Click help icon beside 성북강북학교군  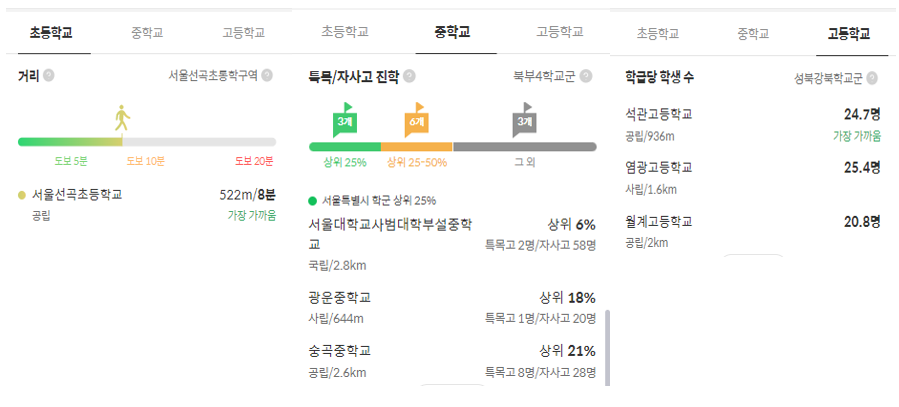pos(872,79)
